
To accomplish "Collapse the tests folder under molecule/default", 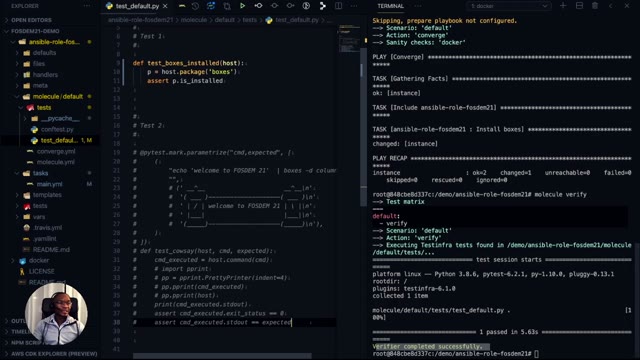I will (x=44, y=108).
